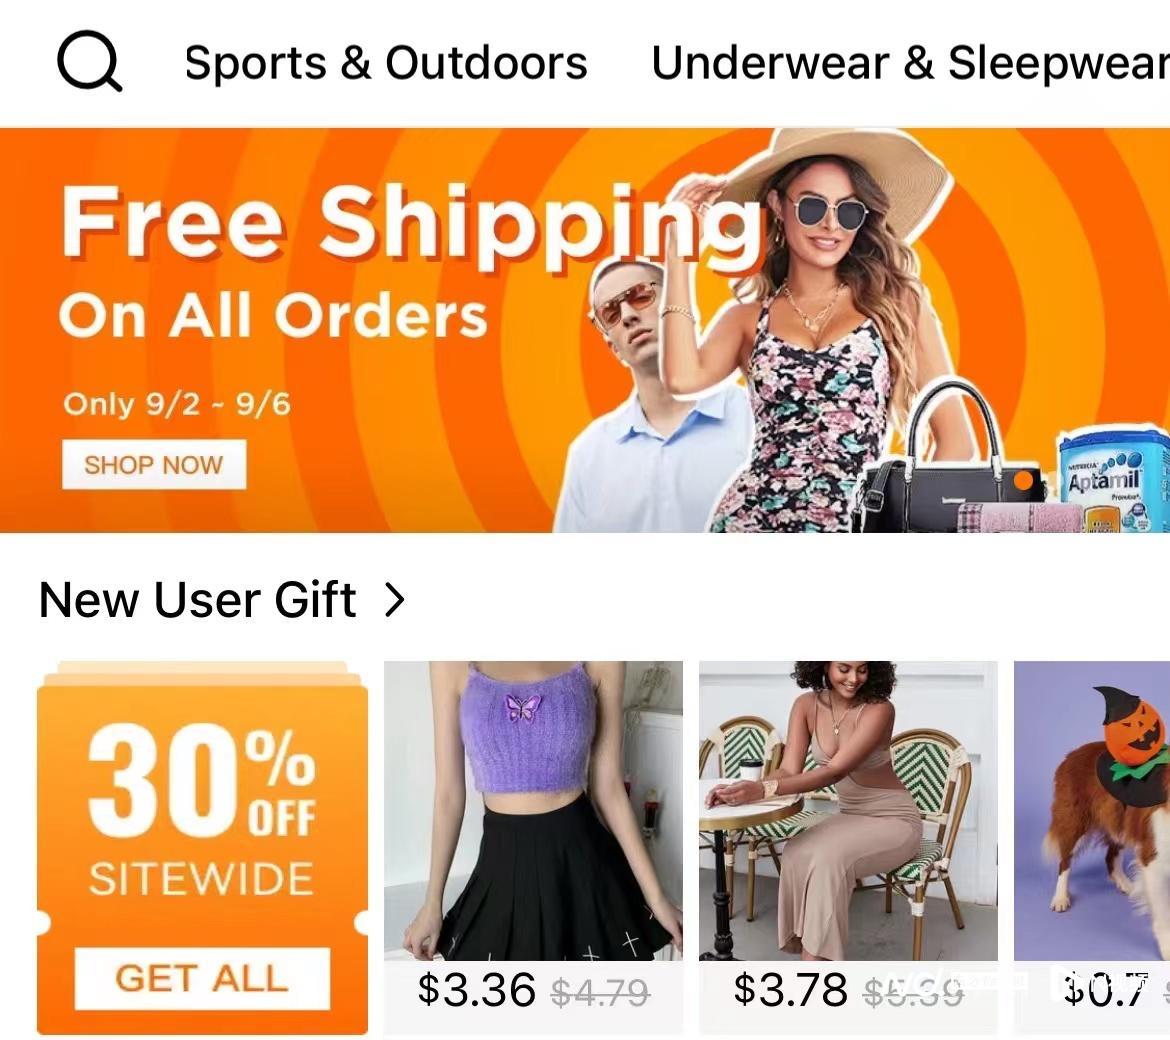Viewport: 1170px width, 1040px height.
Task: Open the beige dress product image
Action: tap(848, 811)
